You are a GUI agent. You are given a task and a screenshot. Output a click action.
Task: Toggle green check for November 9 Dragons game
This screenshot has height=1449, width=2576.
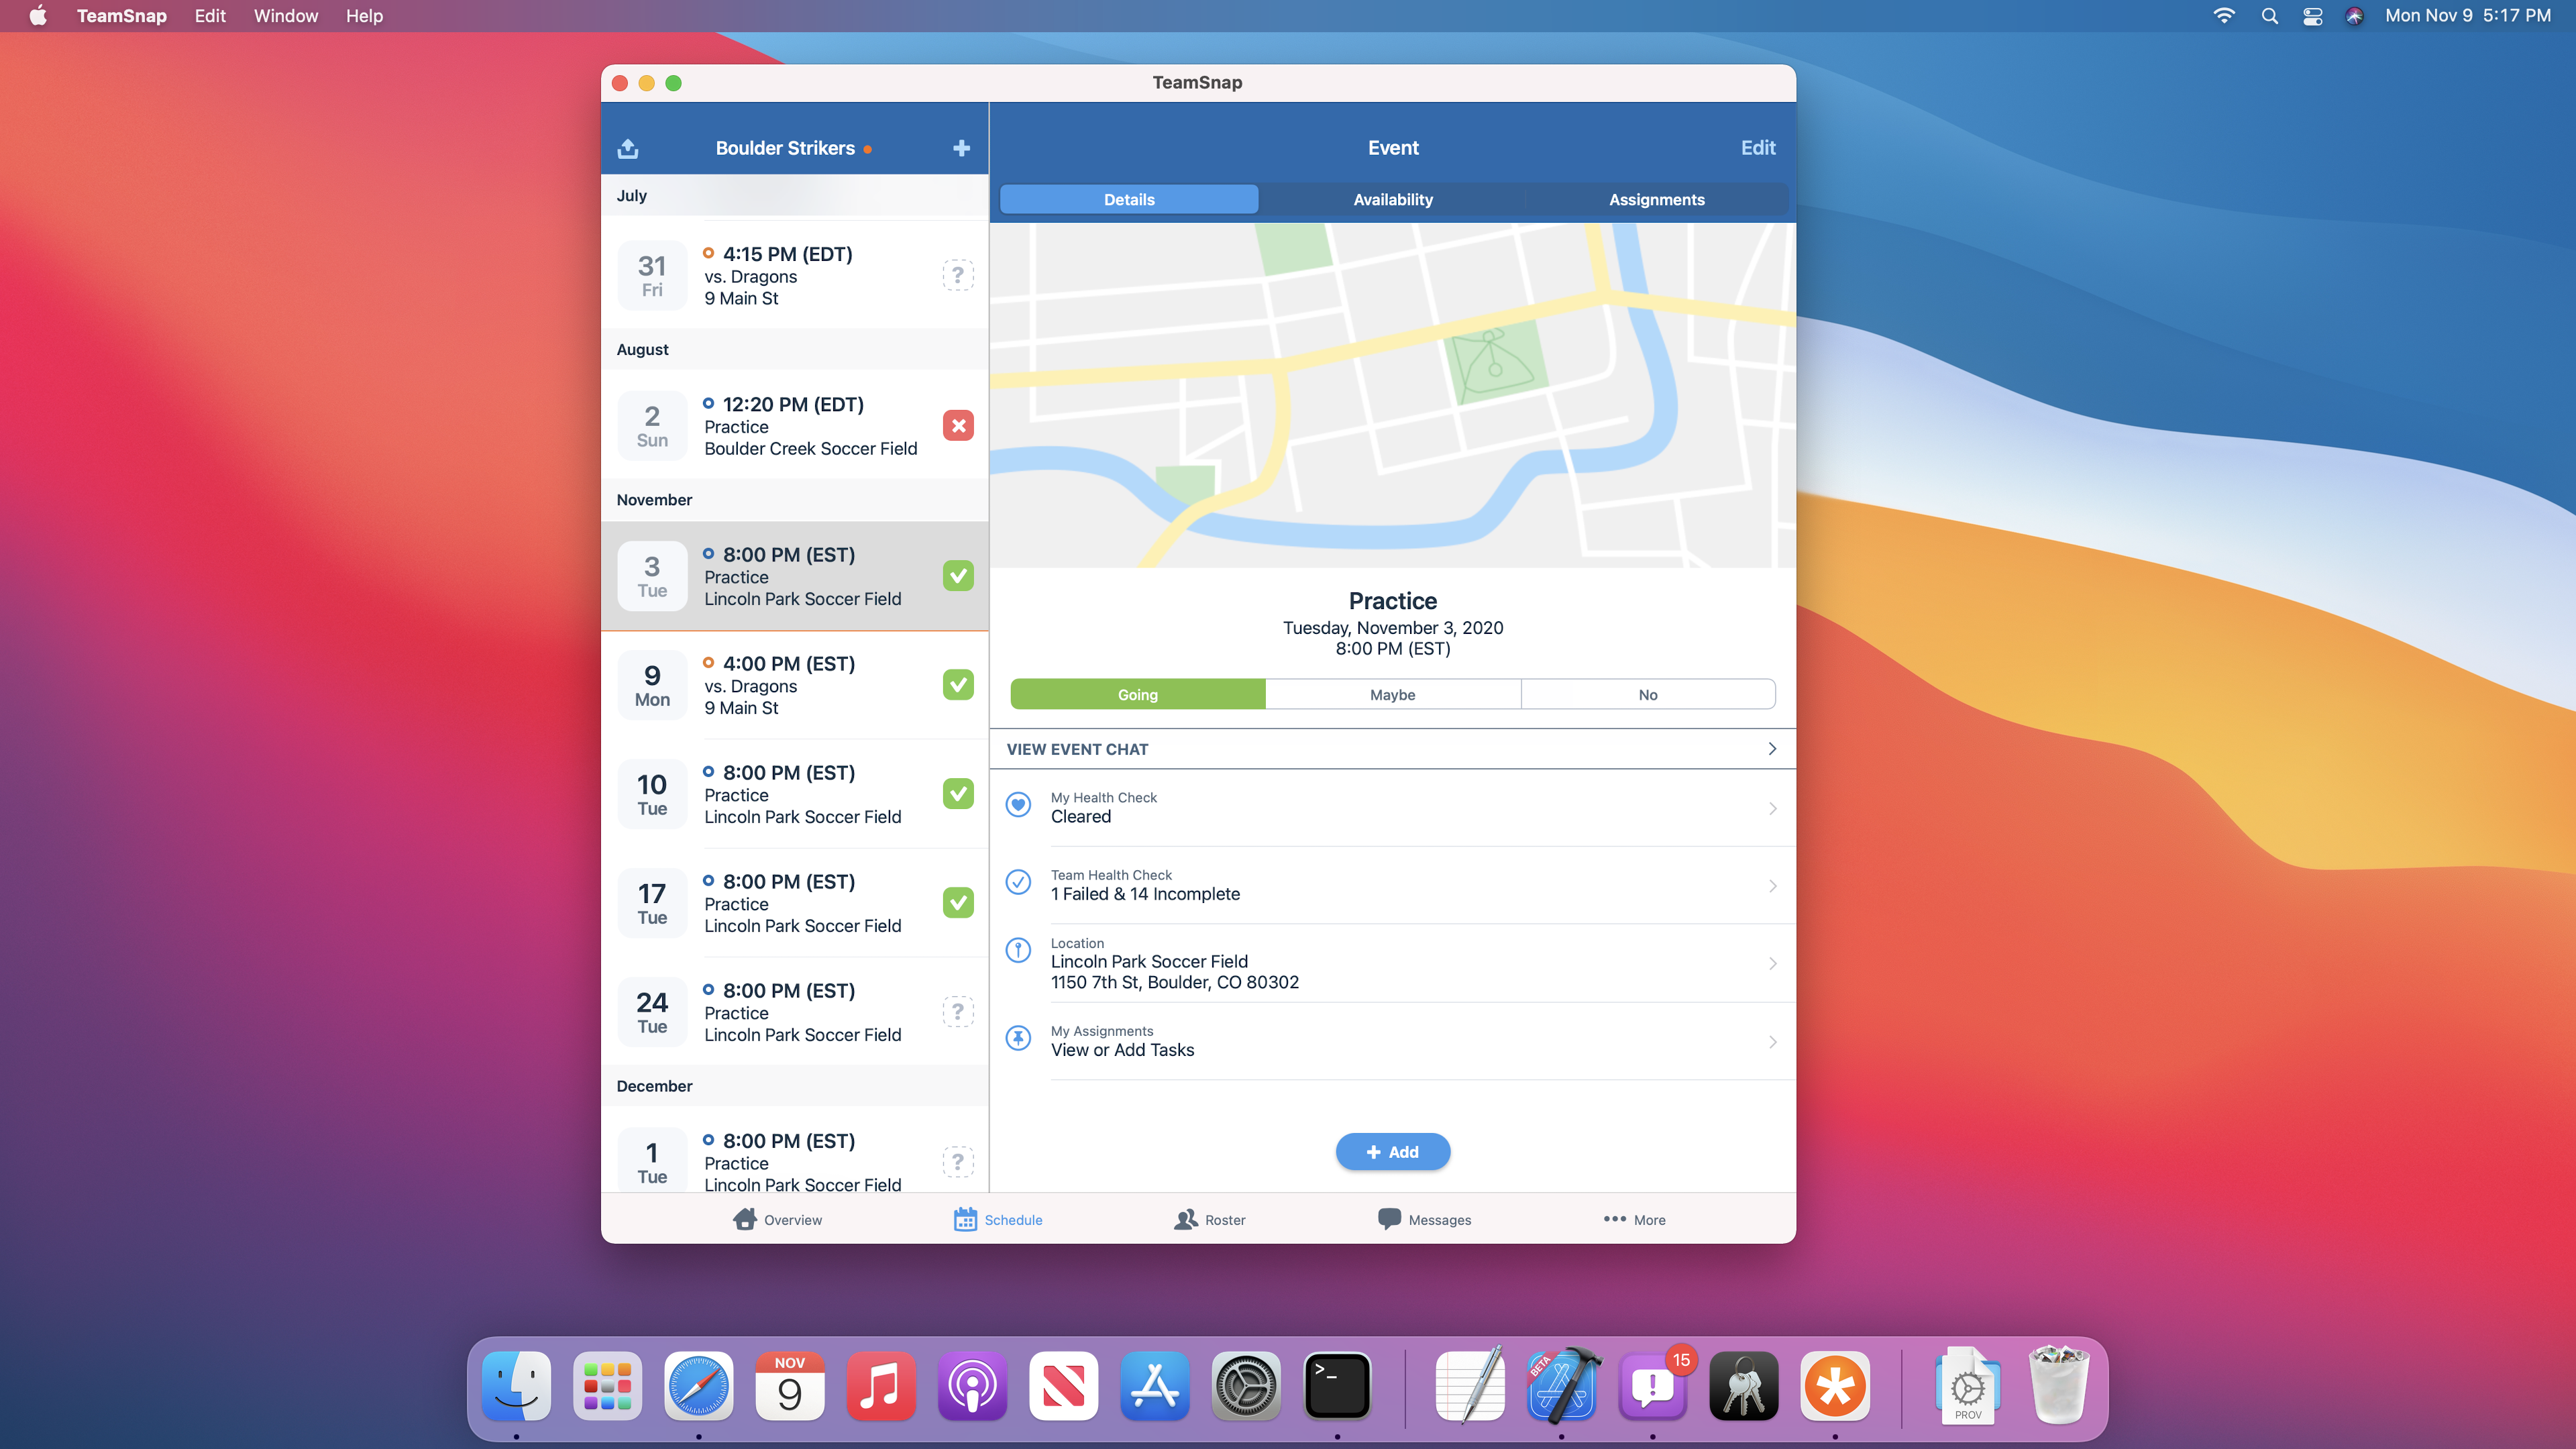click(957, 685)
